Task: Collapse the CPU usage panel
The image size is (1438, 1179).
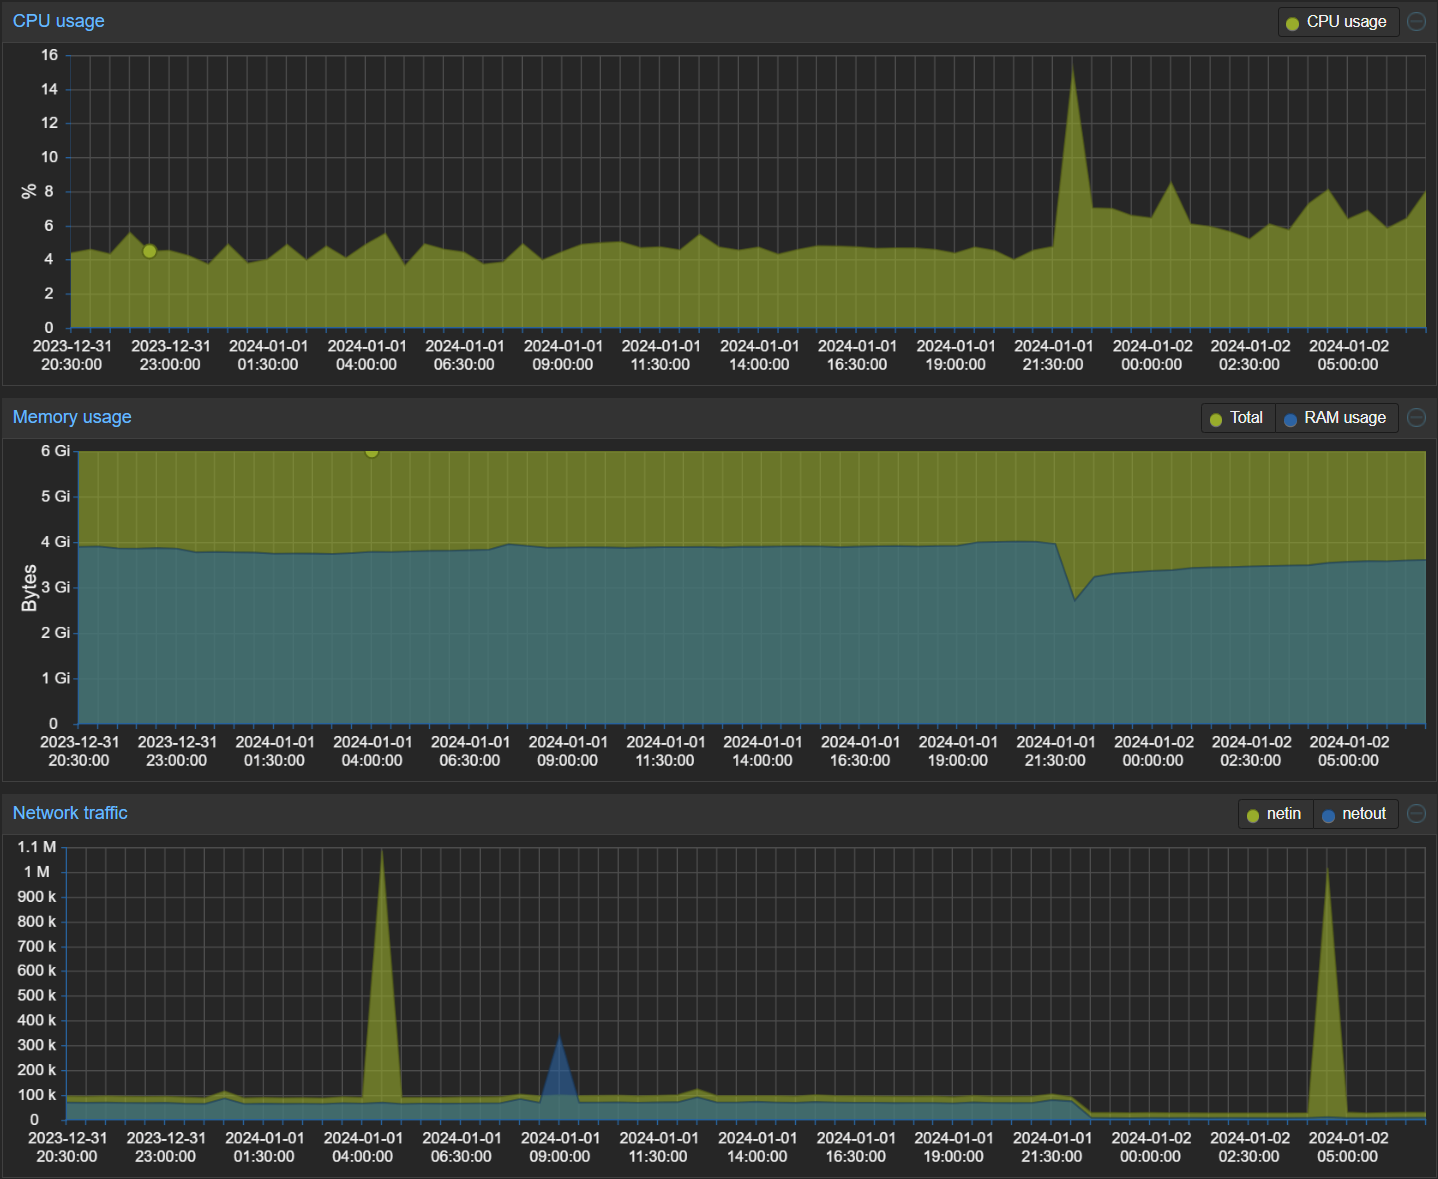Action: [1416, 21]
